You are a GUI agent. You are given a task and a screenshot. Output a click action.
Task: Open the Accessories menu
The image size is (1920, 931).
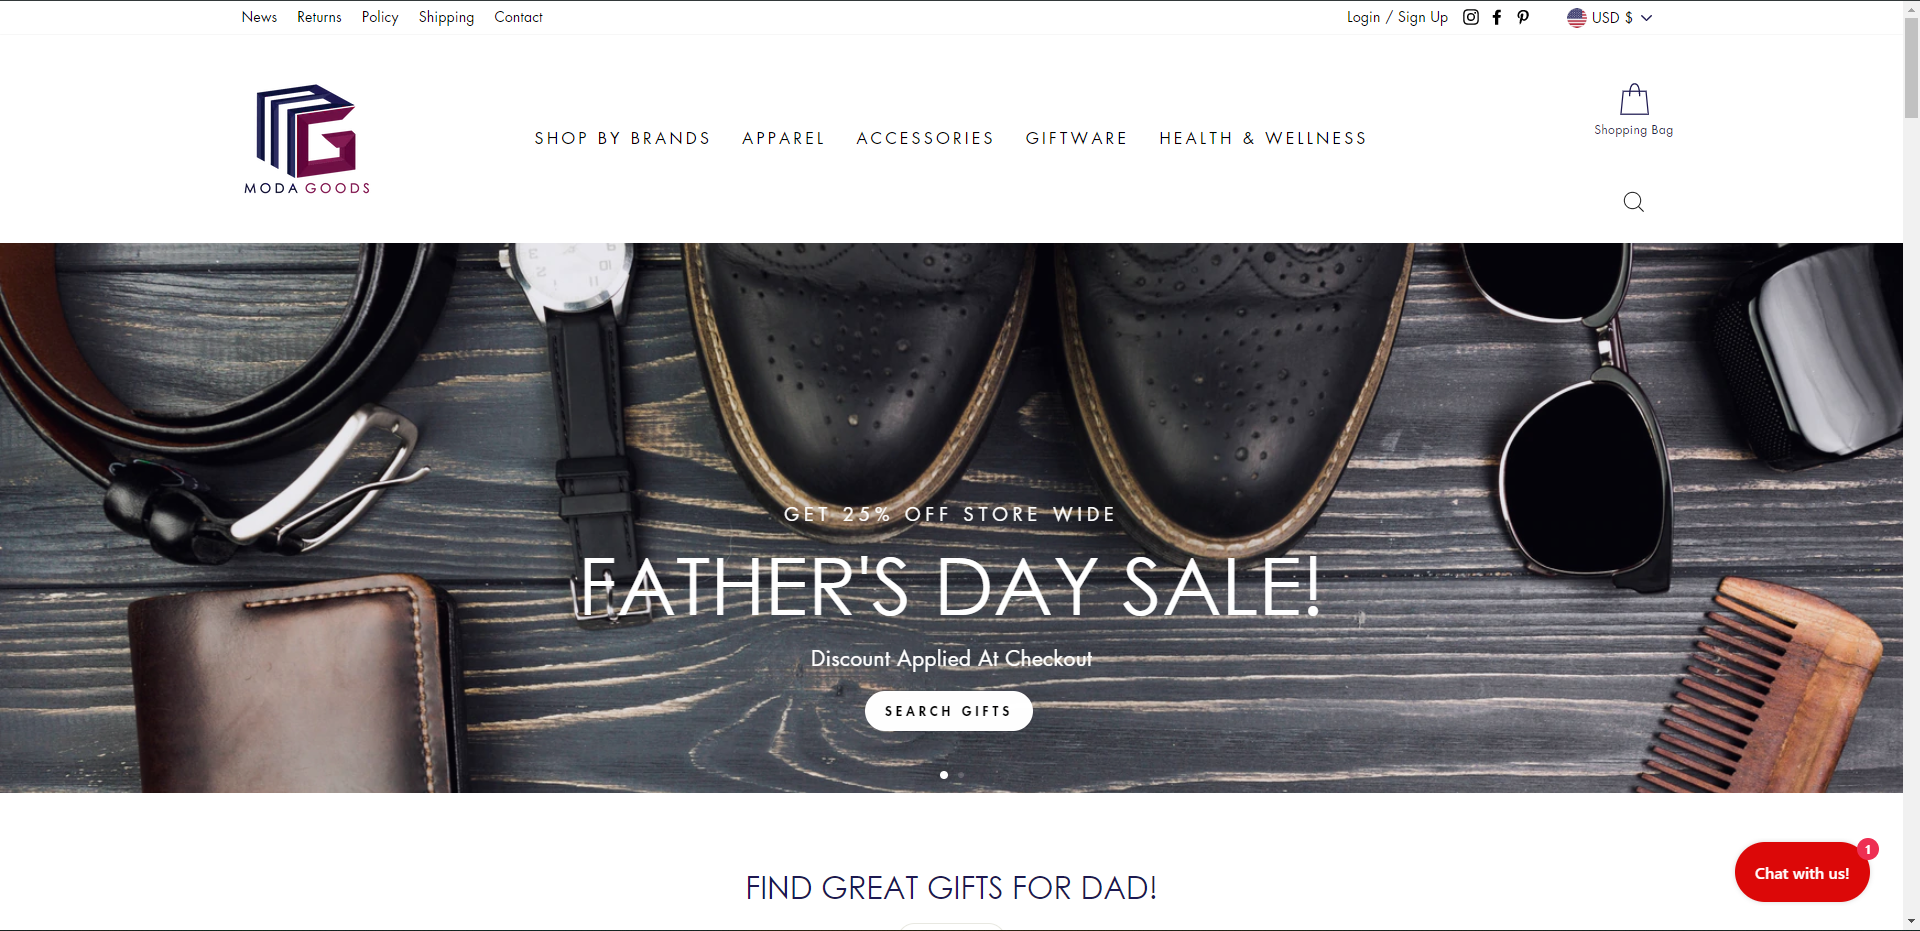click(x=925, y=138)
